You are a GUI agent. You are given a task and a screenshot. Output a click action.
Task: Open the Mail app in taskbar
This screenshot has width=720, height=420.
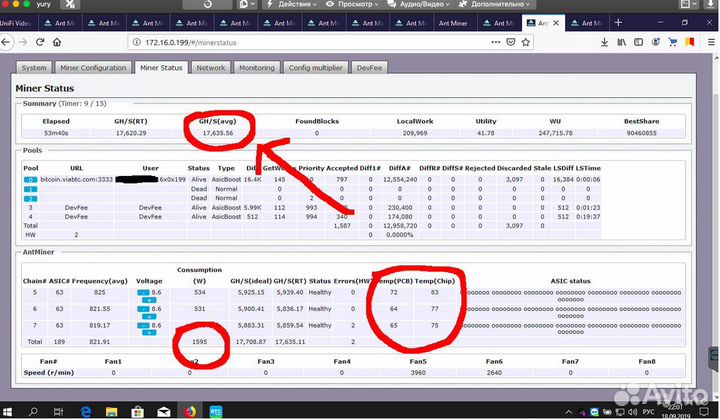(163, 410)
